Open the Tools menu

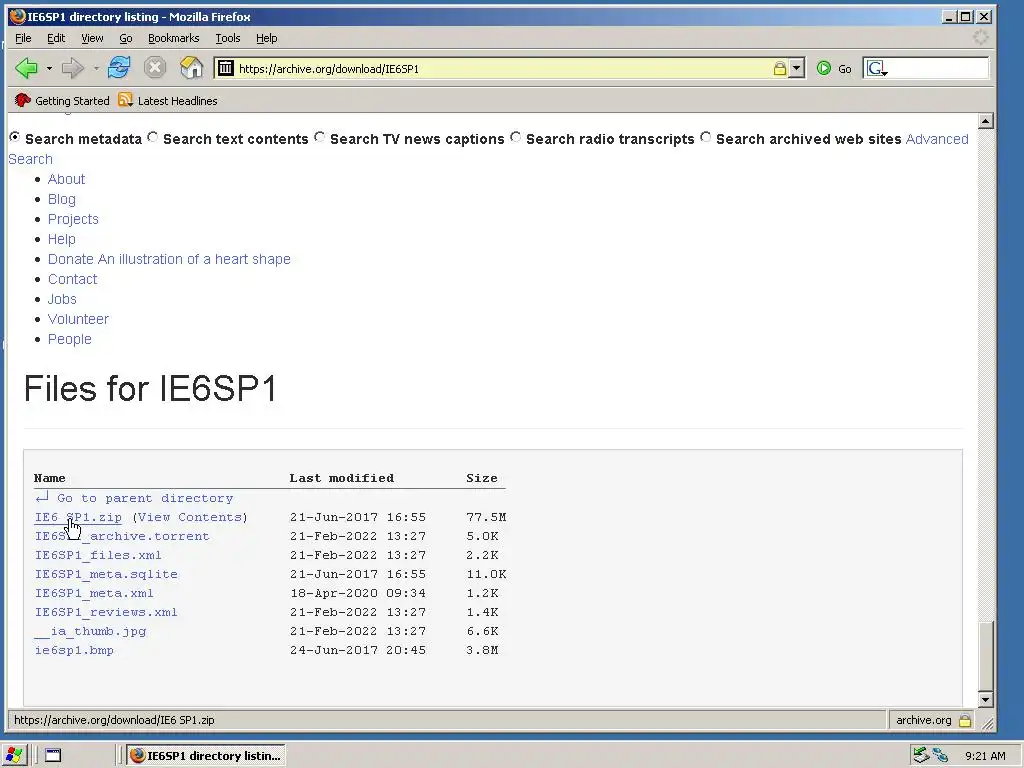[x=228, y=38]
